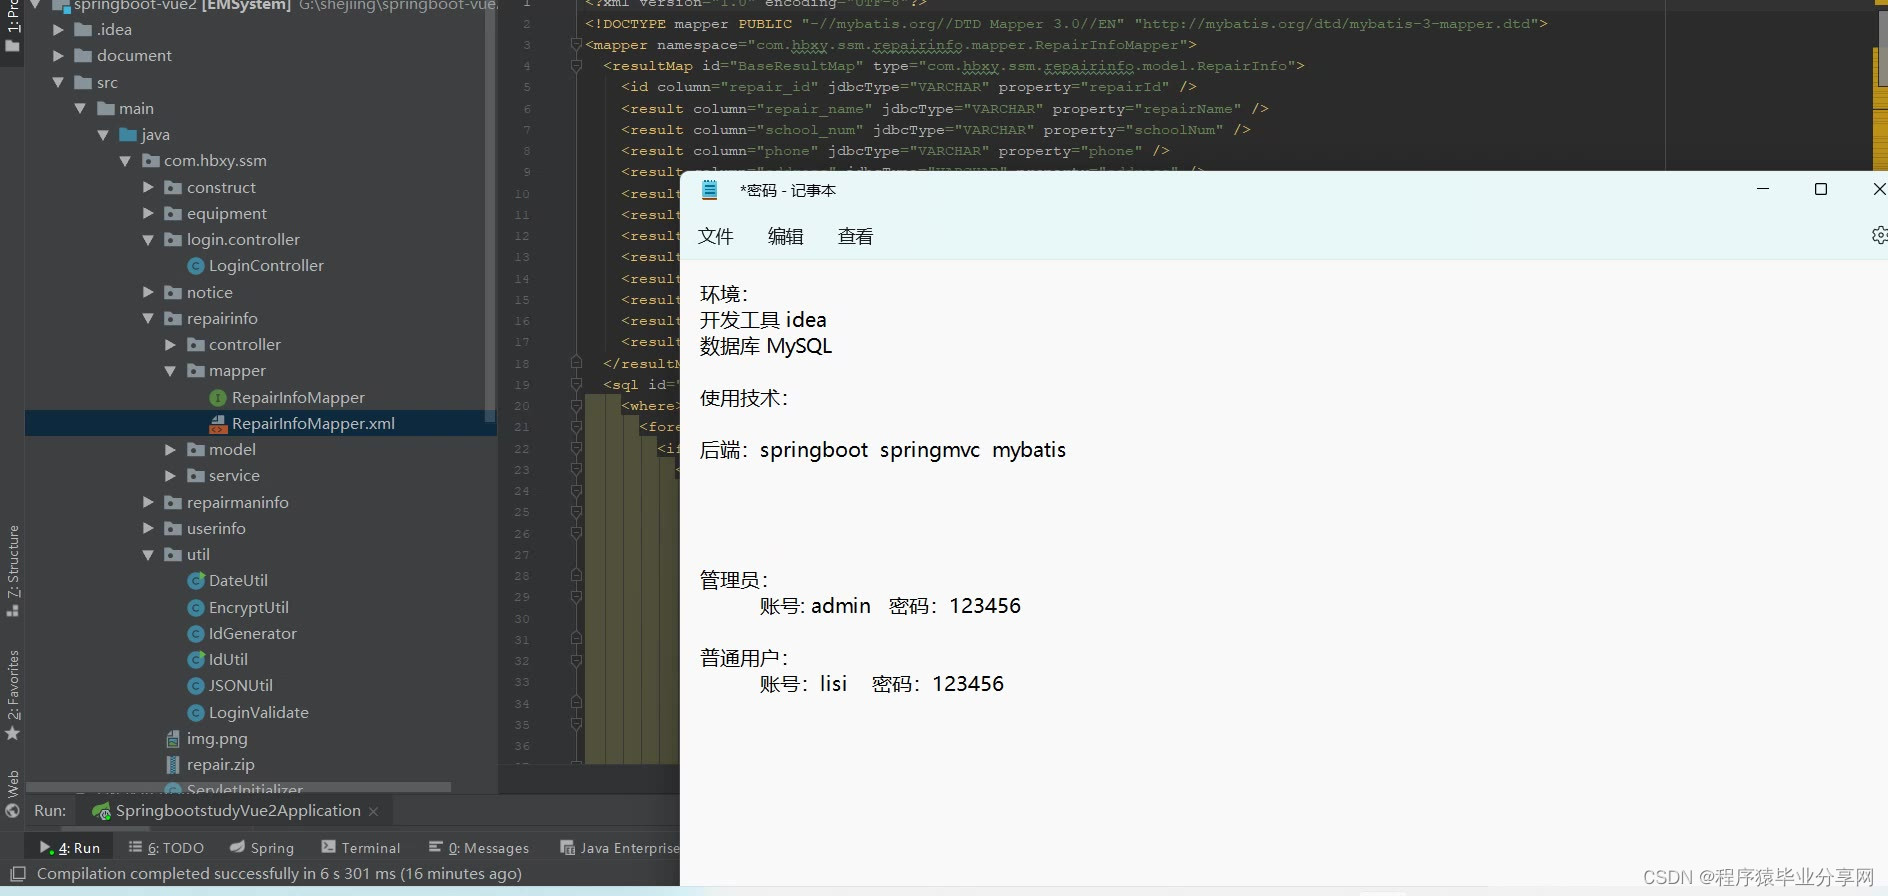The image size is (1888, 896).
Task: Click the repair.zip archive icon
Action: tap(173, 765)
